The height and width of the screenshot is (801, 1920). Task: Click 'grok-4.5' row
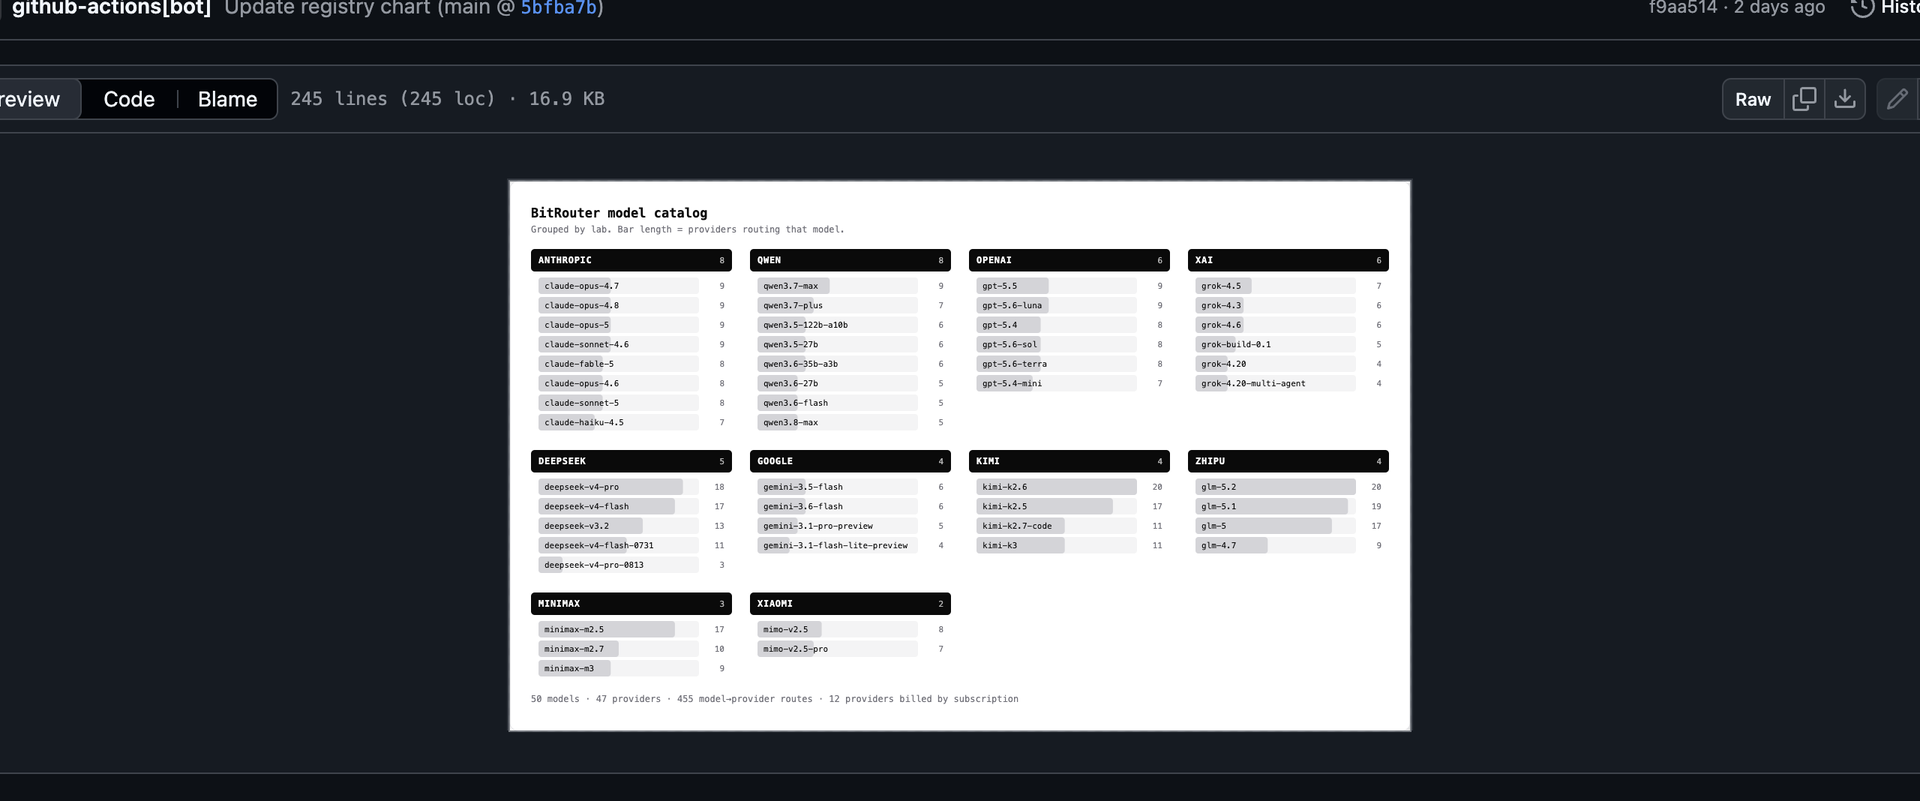click(1288, 286)
